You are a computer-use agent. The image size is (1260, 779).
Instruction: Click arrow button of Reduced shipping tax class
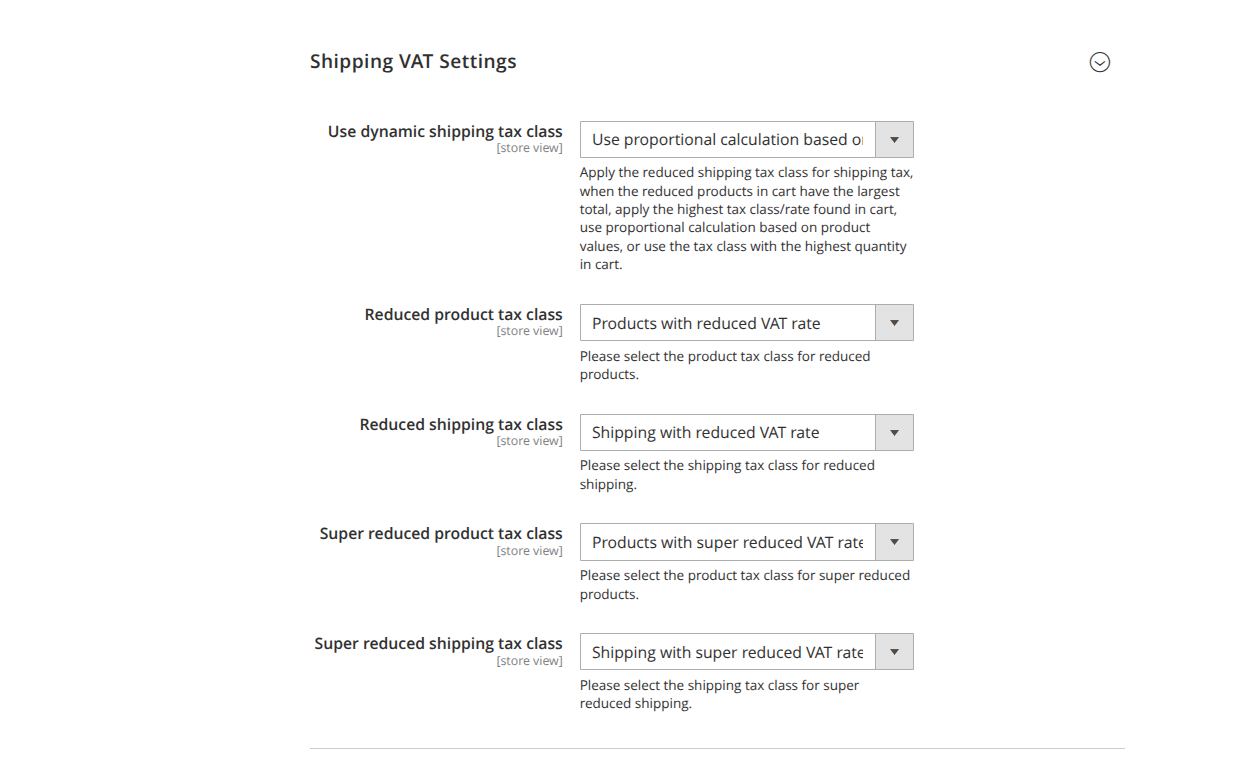point(894,433)
